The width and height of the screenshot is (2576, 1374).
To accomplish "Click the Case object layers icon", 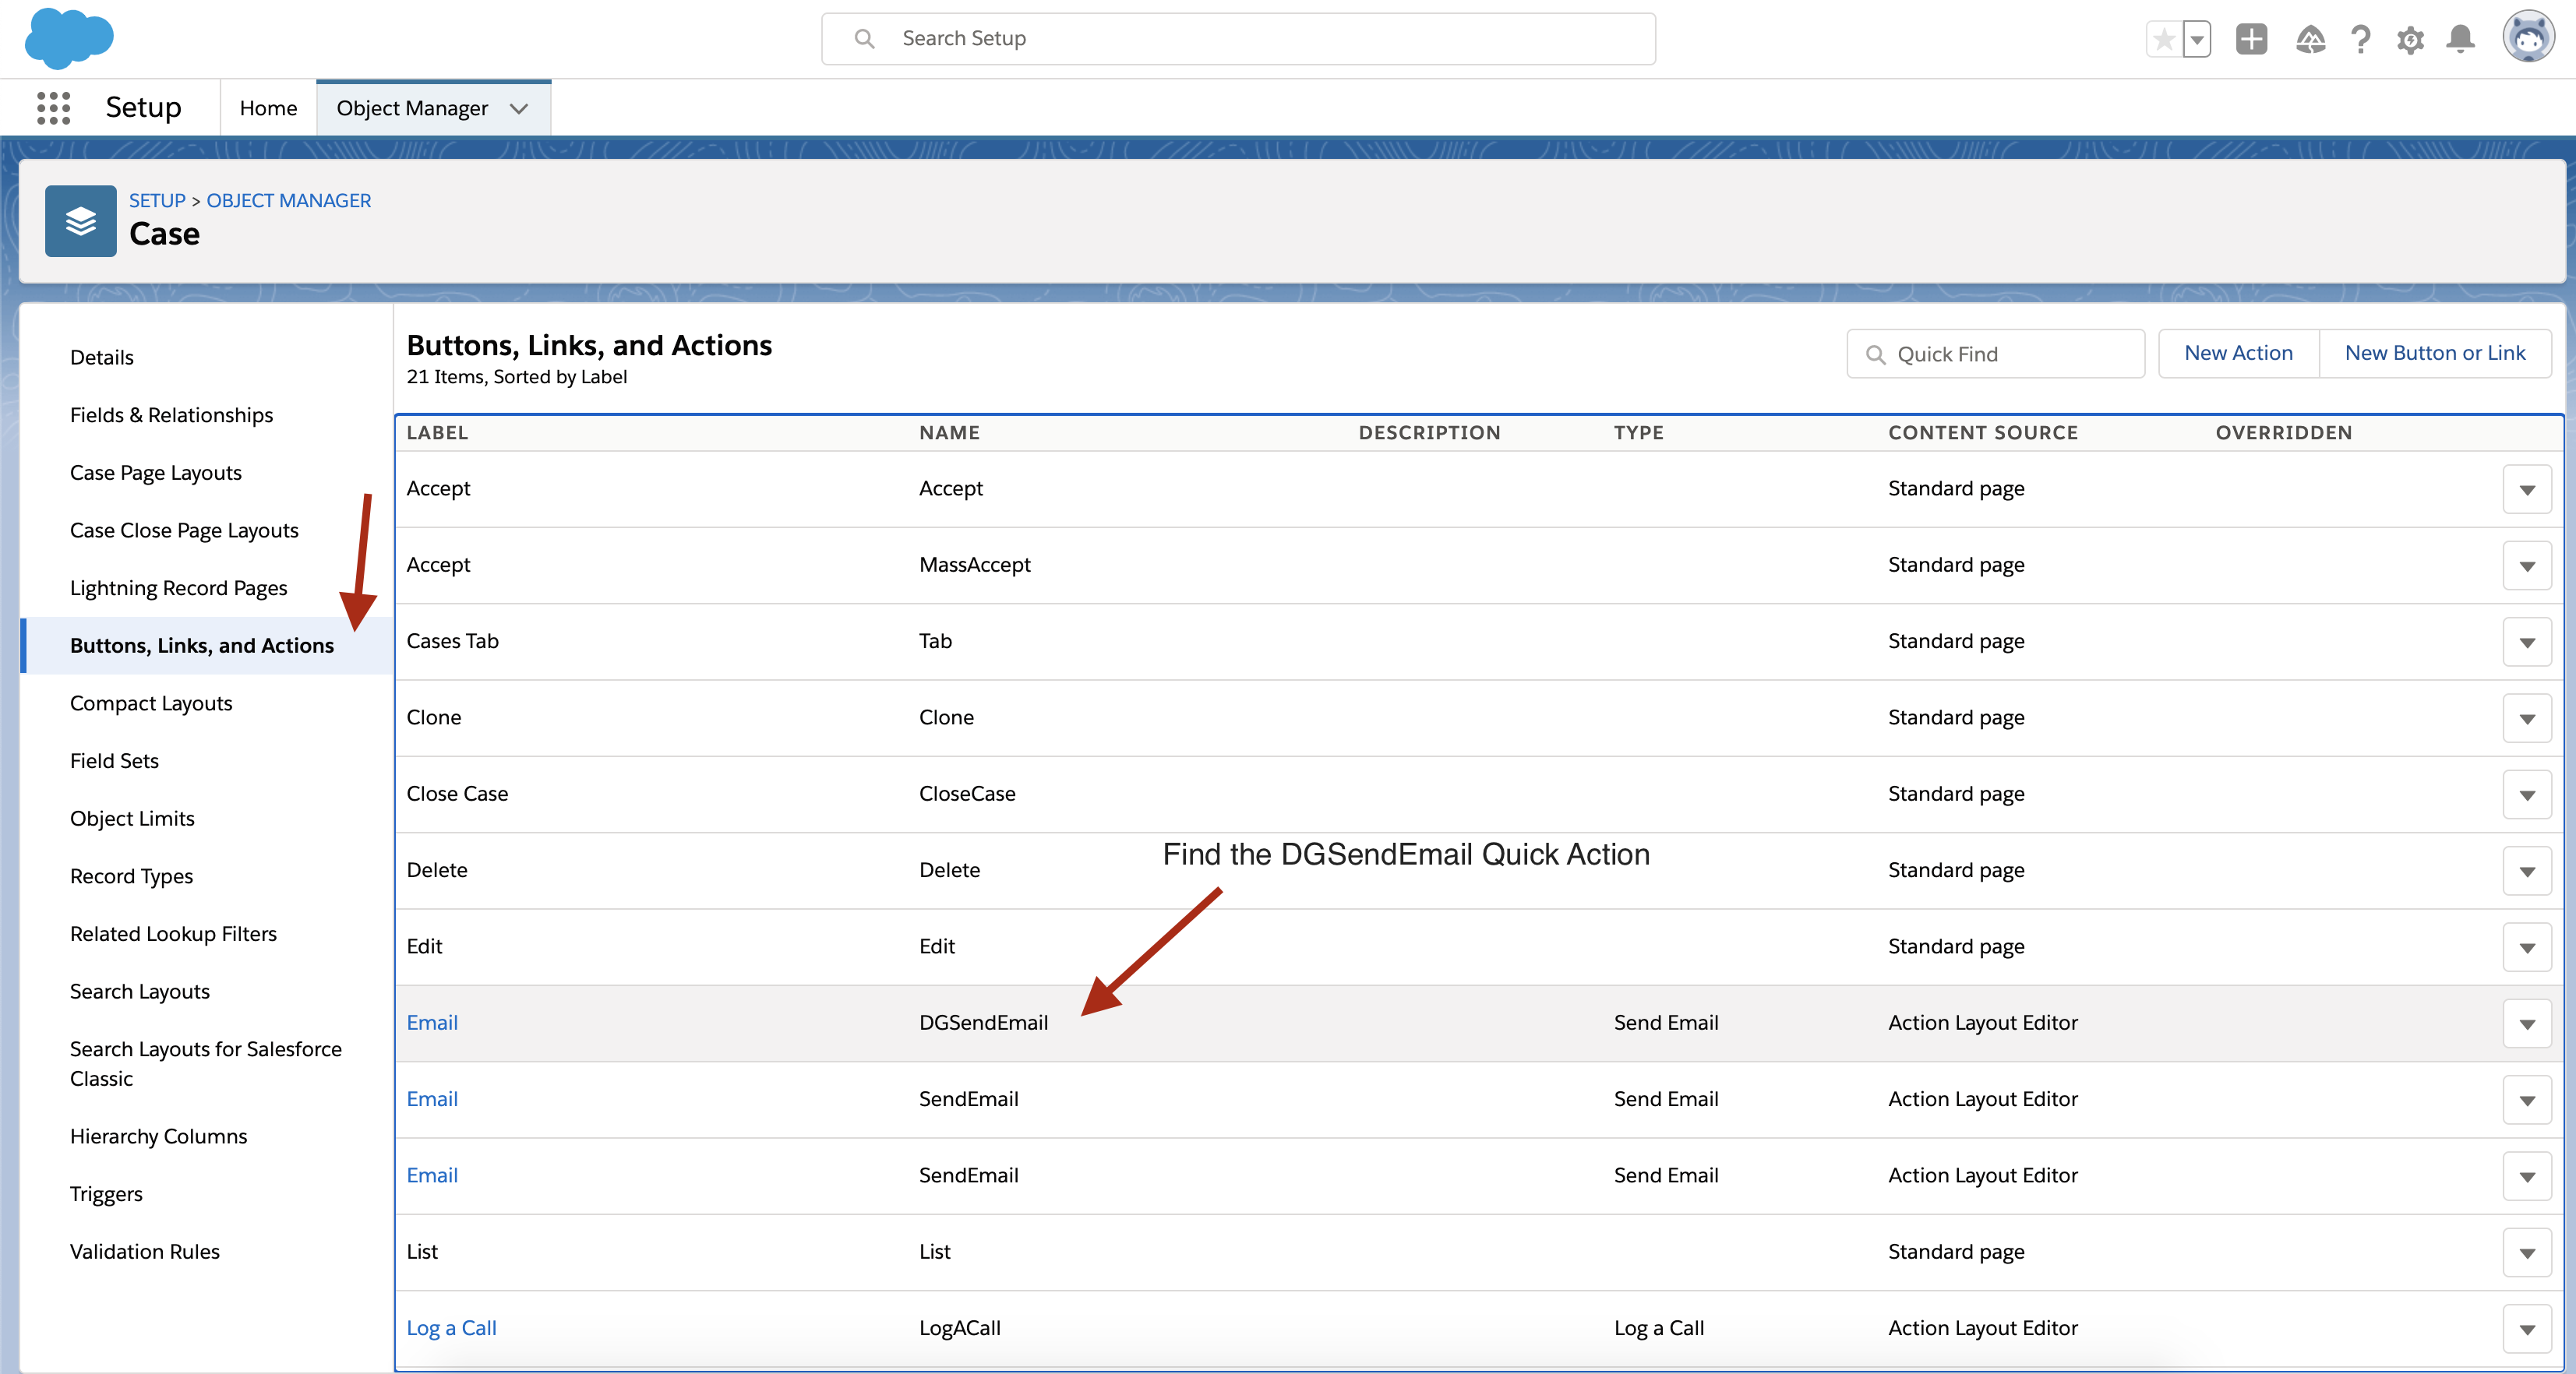I will [81, 221].
